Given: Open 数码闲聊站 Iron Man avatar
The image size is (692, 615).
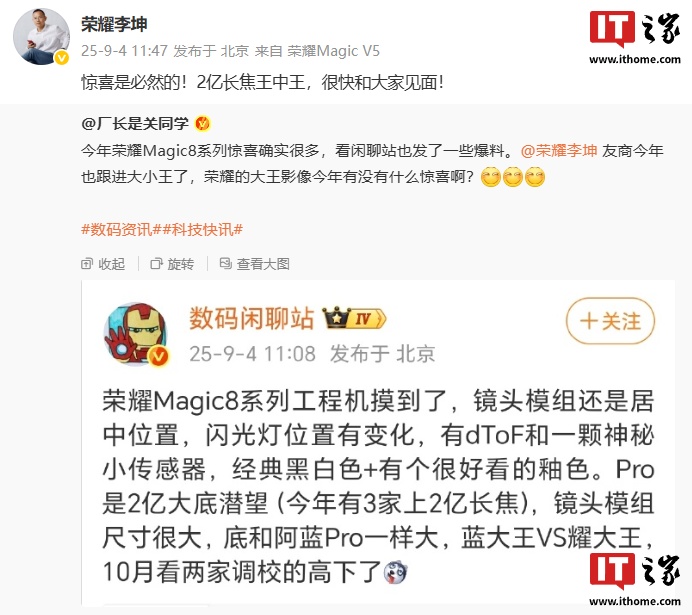Looking at the screenshot, I should pyautogui.click(x=136, y=334).
